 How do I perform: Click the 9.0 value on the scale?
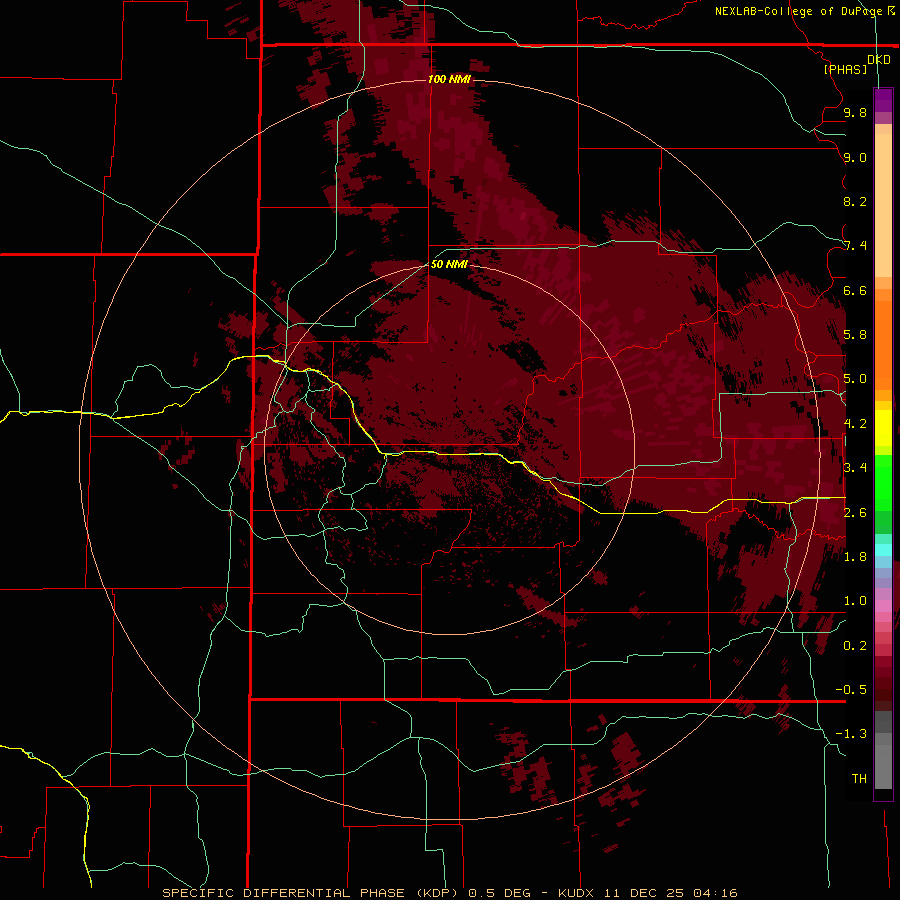click(855, 157)
